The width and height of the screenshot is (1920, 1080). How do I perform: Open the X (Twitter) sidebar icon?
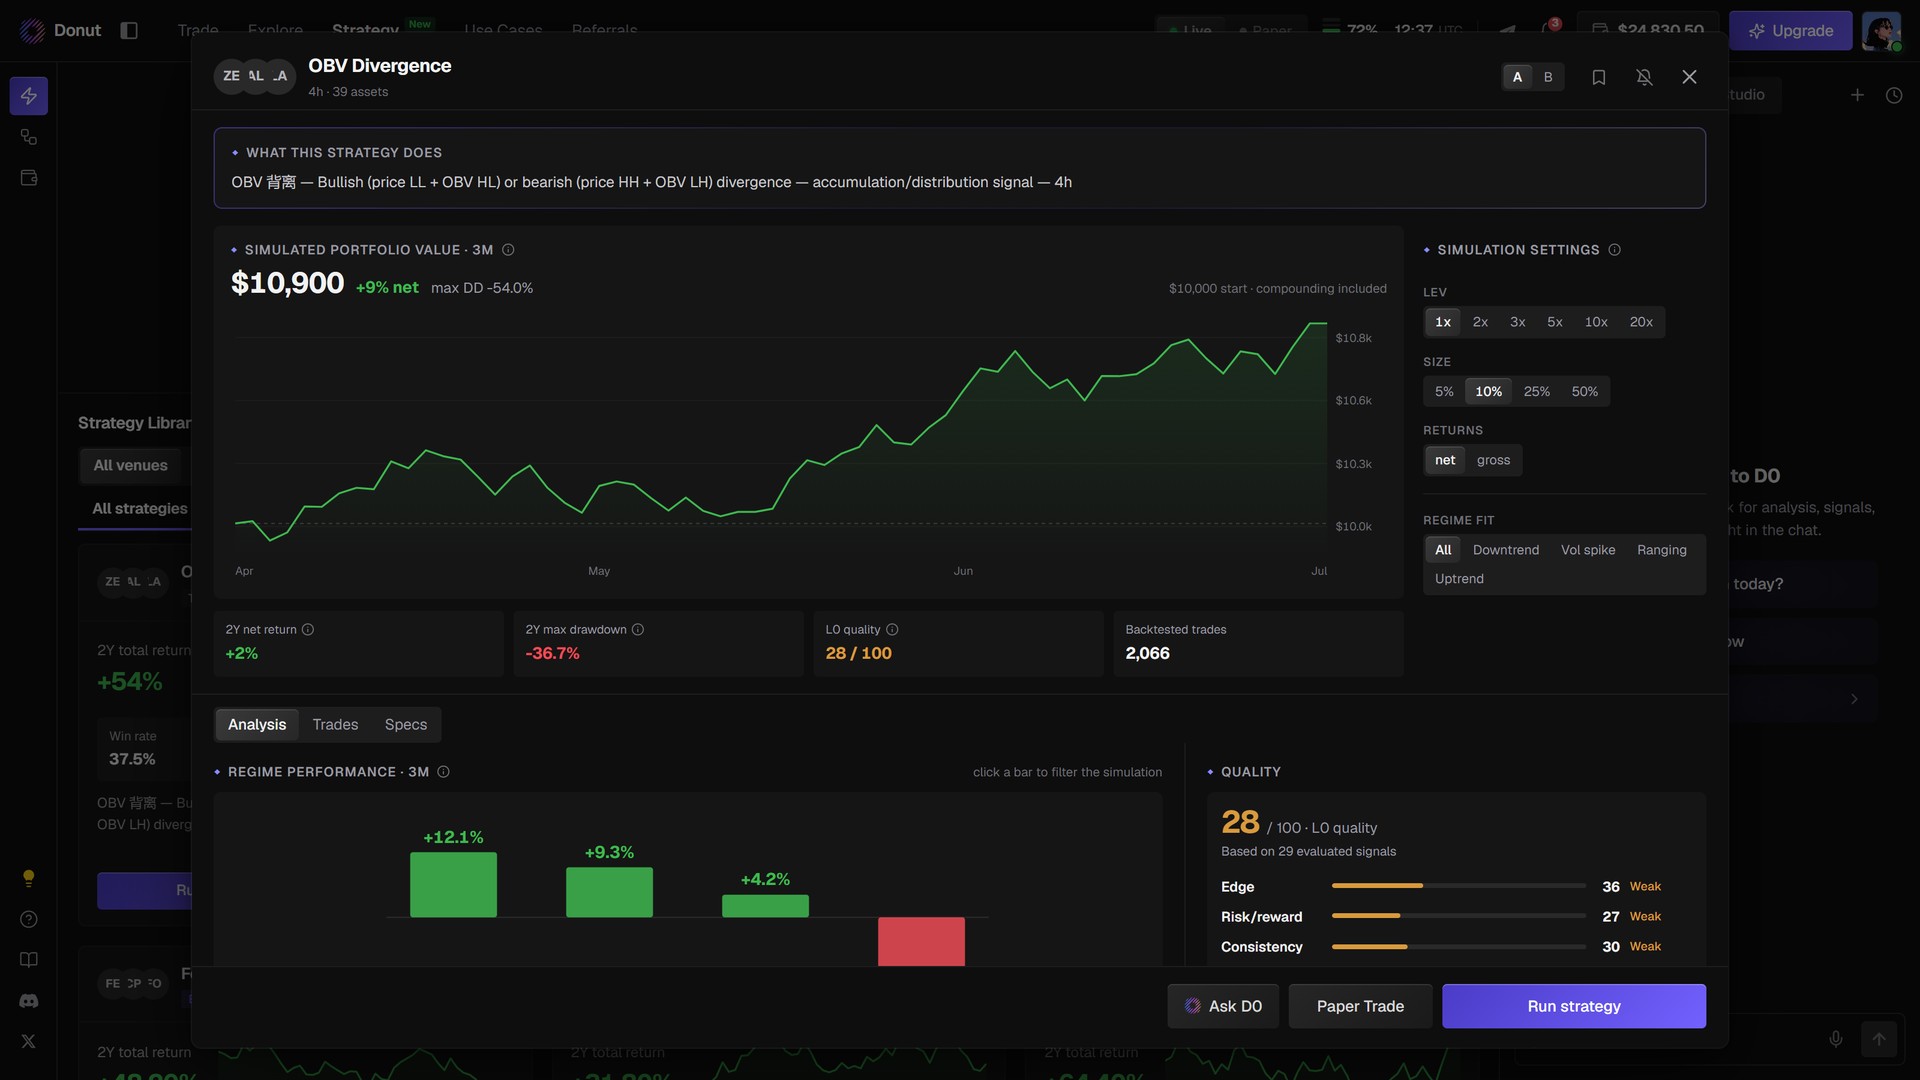pos(29,1041)
